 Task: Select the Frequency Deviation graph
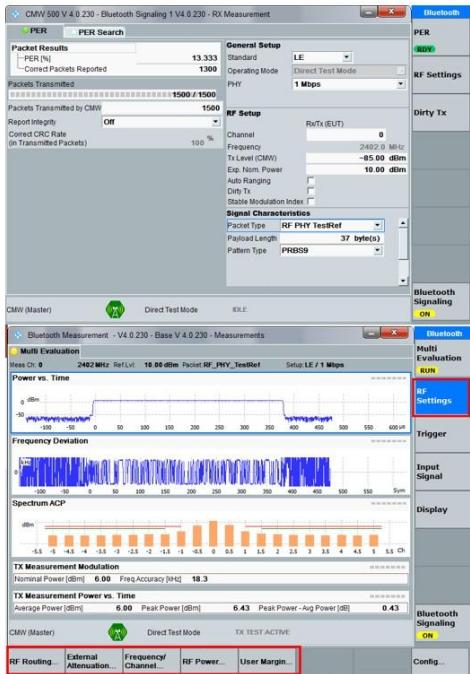point(210,465)
